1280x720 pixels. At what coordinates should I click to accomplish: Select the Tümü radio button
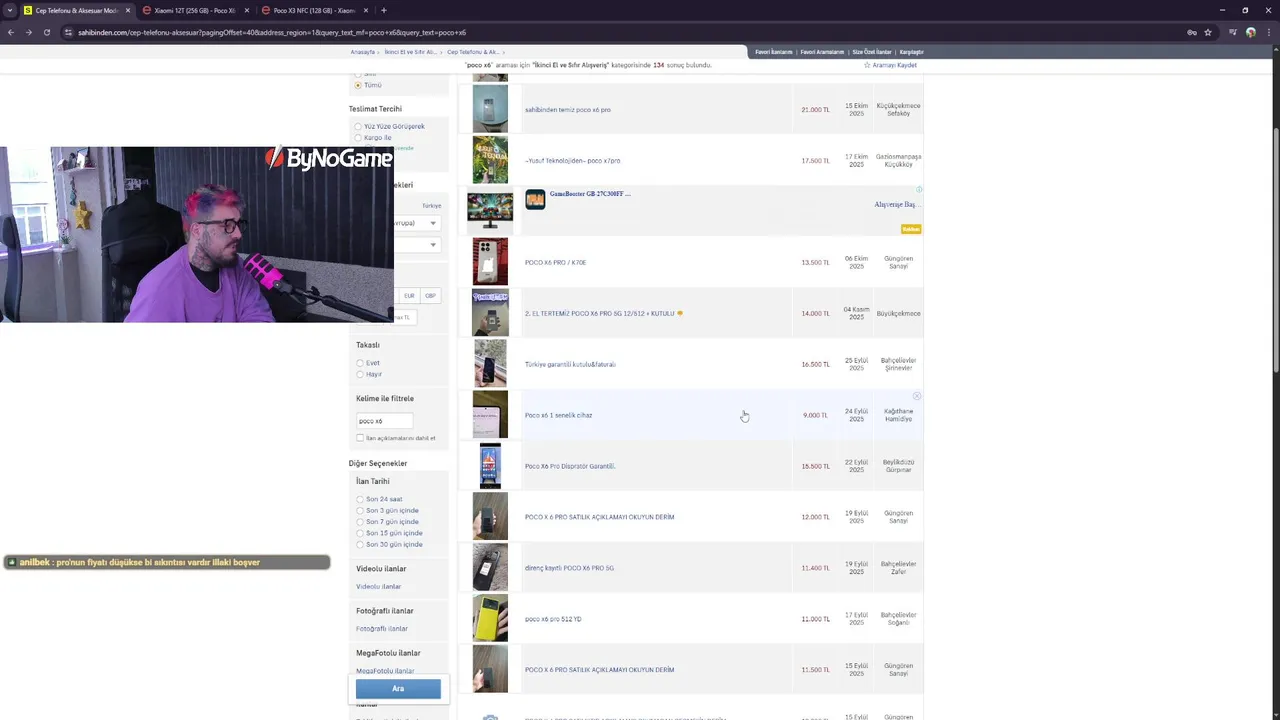[358, 85]
